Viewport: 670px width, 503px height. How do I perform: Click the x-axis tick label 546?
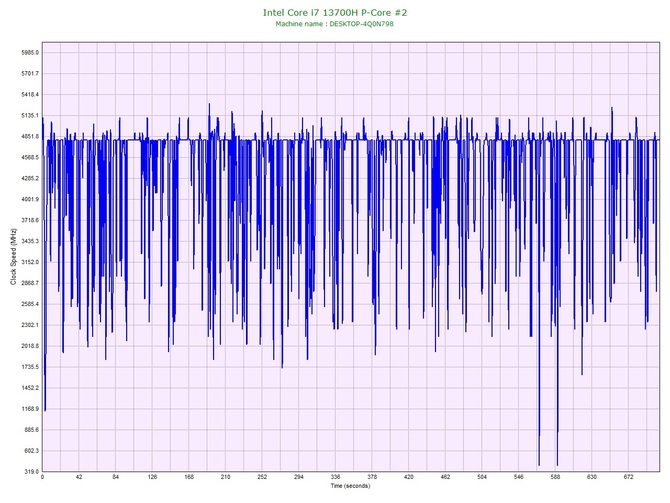519,477
